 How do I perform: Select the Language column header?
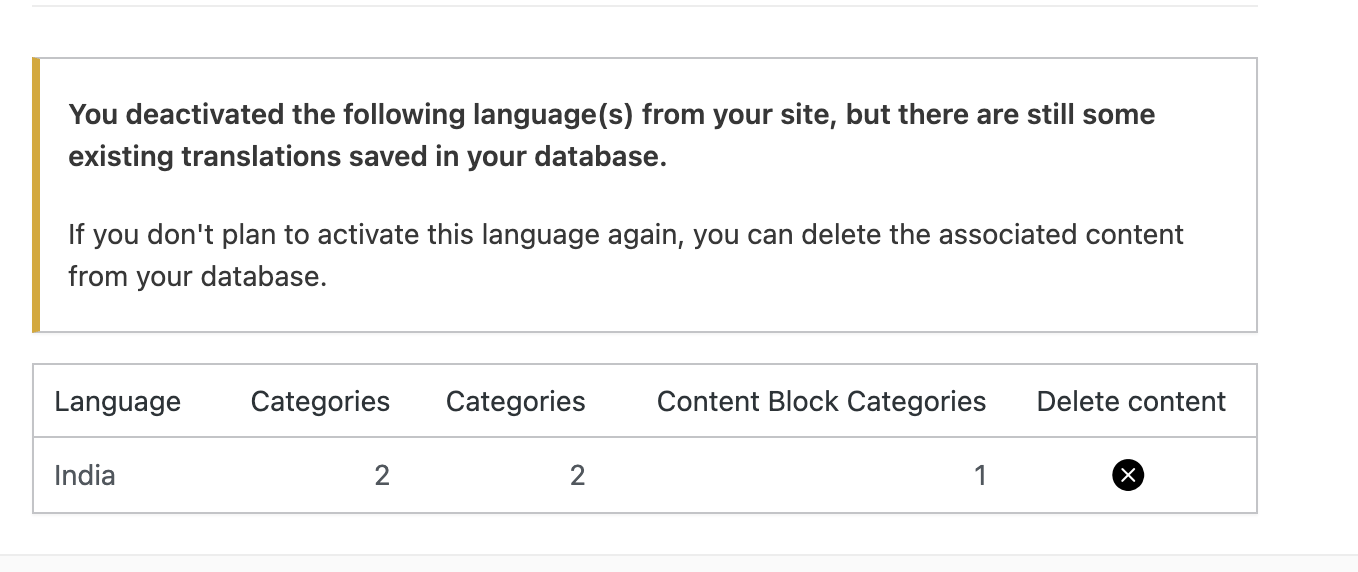tap(118, 401)
